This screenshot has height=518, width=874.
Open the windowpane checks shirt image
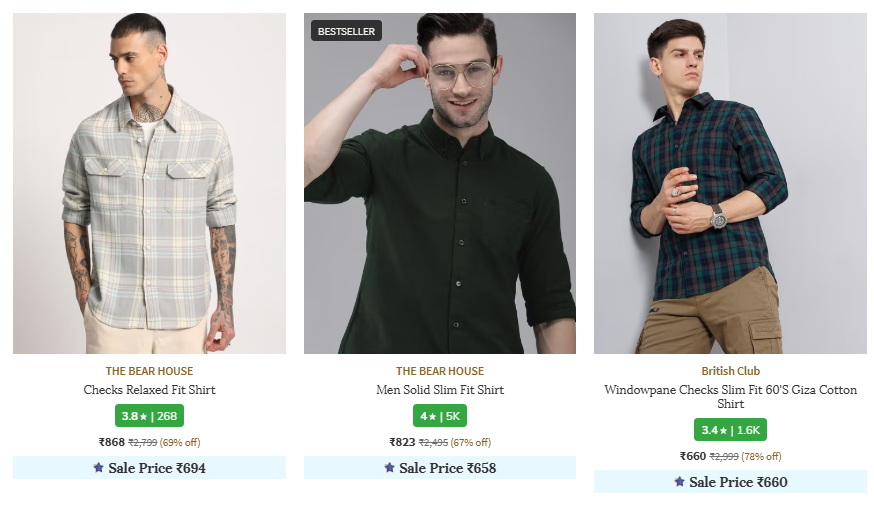pos(730,184)
